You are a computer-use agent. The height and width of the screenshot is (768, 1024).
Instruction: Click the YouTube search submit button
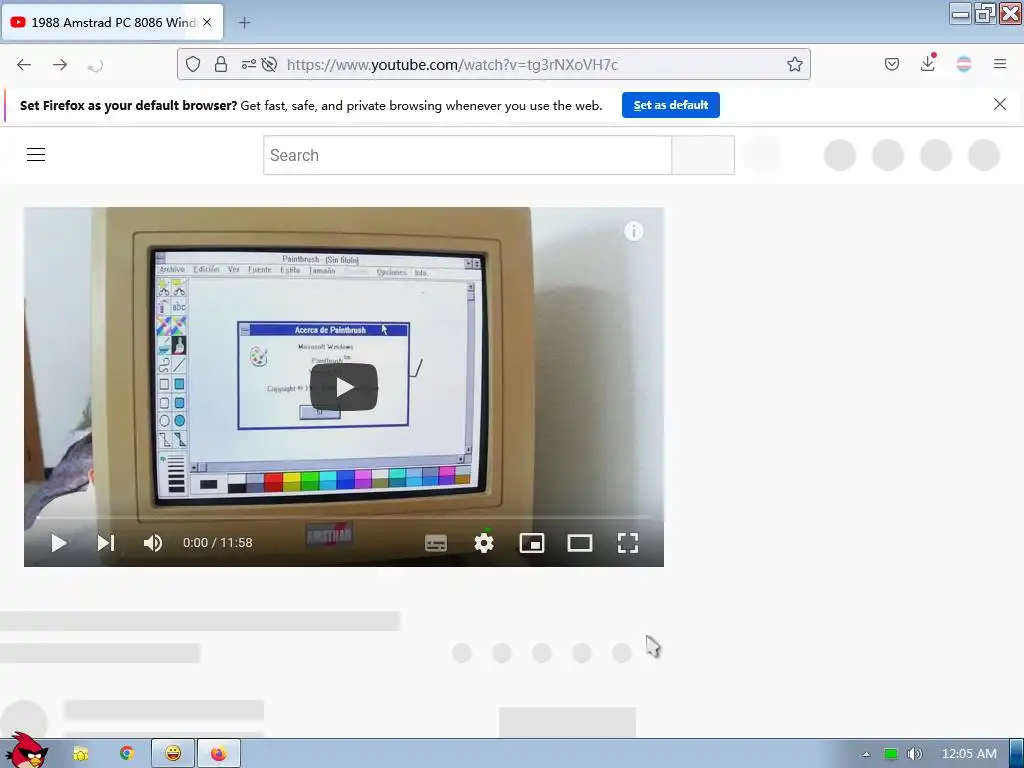point(703,155)
